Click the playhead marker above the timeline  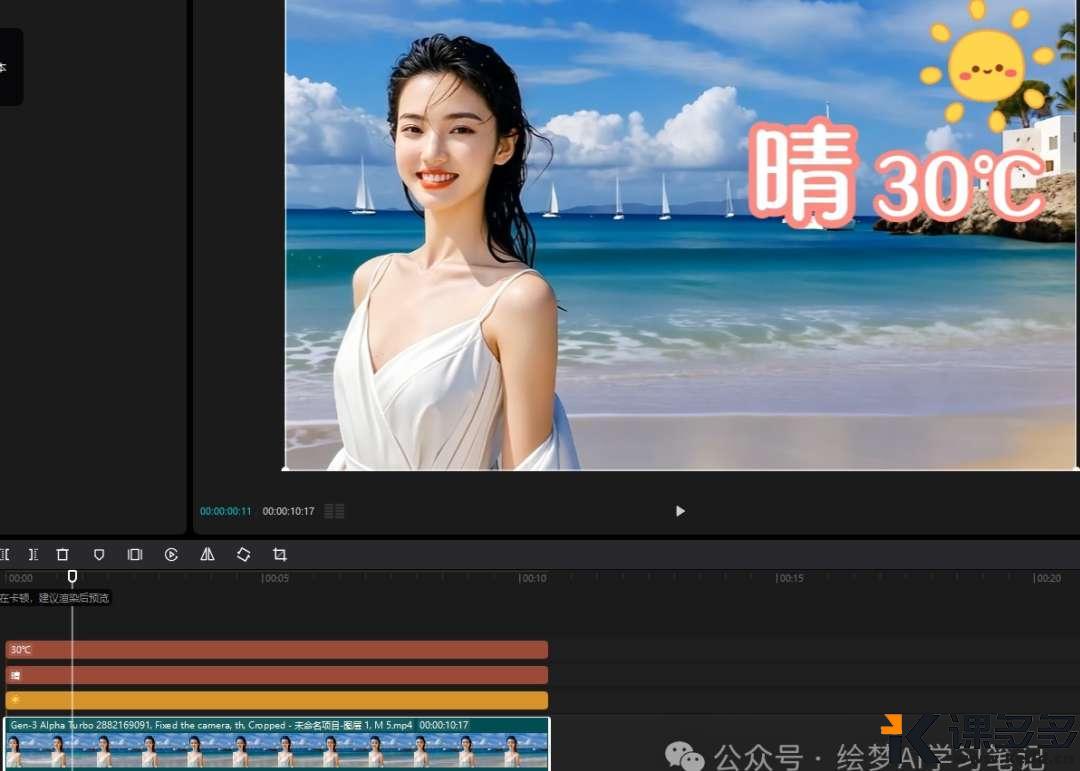click(x=72, y=577)
